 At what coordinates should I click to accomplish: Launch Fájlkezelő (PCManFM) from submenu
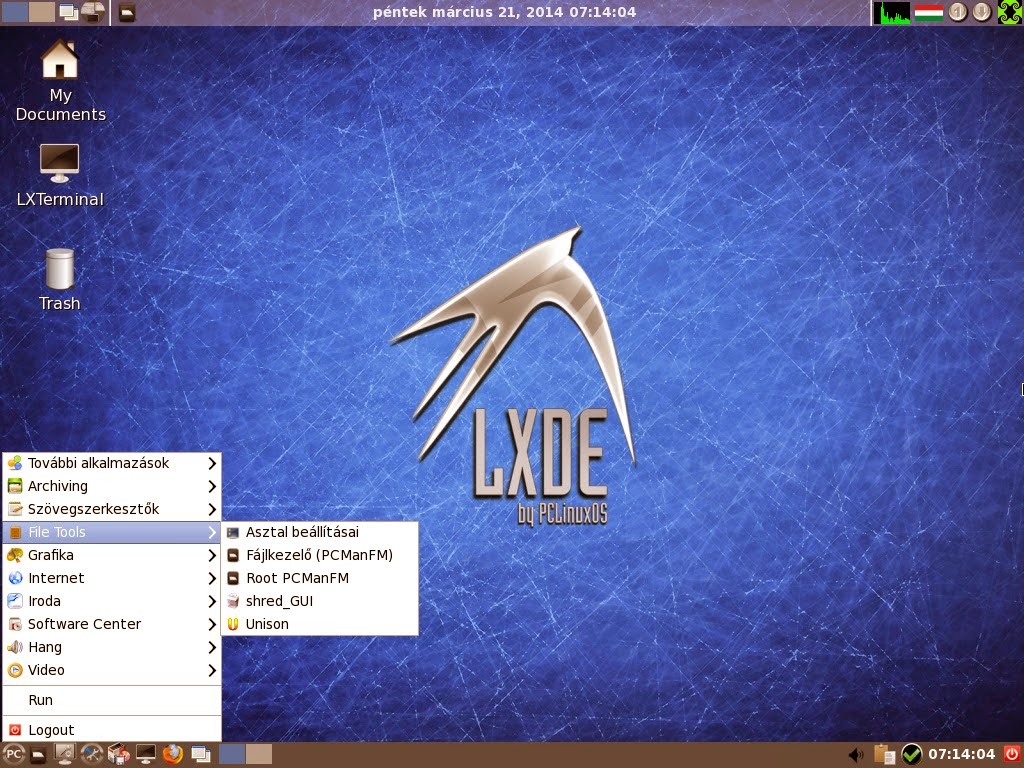click(x=320, y=555)
